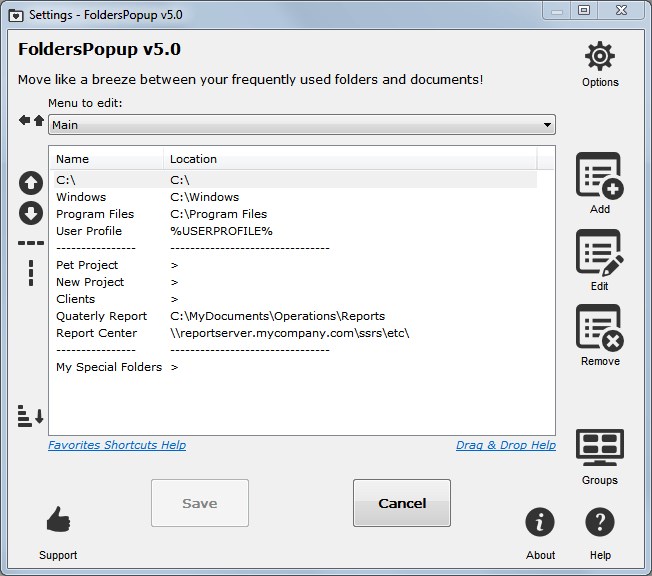652x576 pixels.
Task: Click the Remove favorite icon
Action: click(599, 327)
